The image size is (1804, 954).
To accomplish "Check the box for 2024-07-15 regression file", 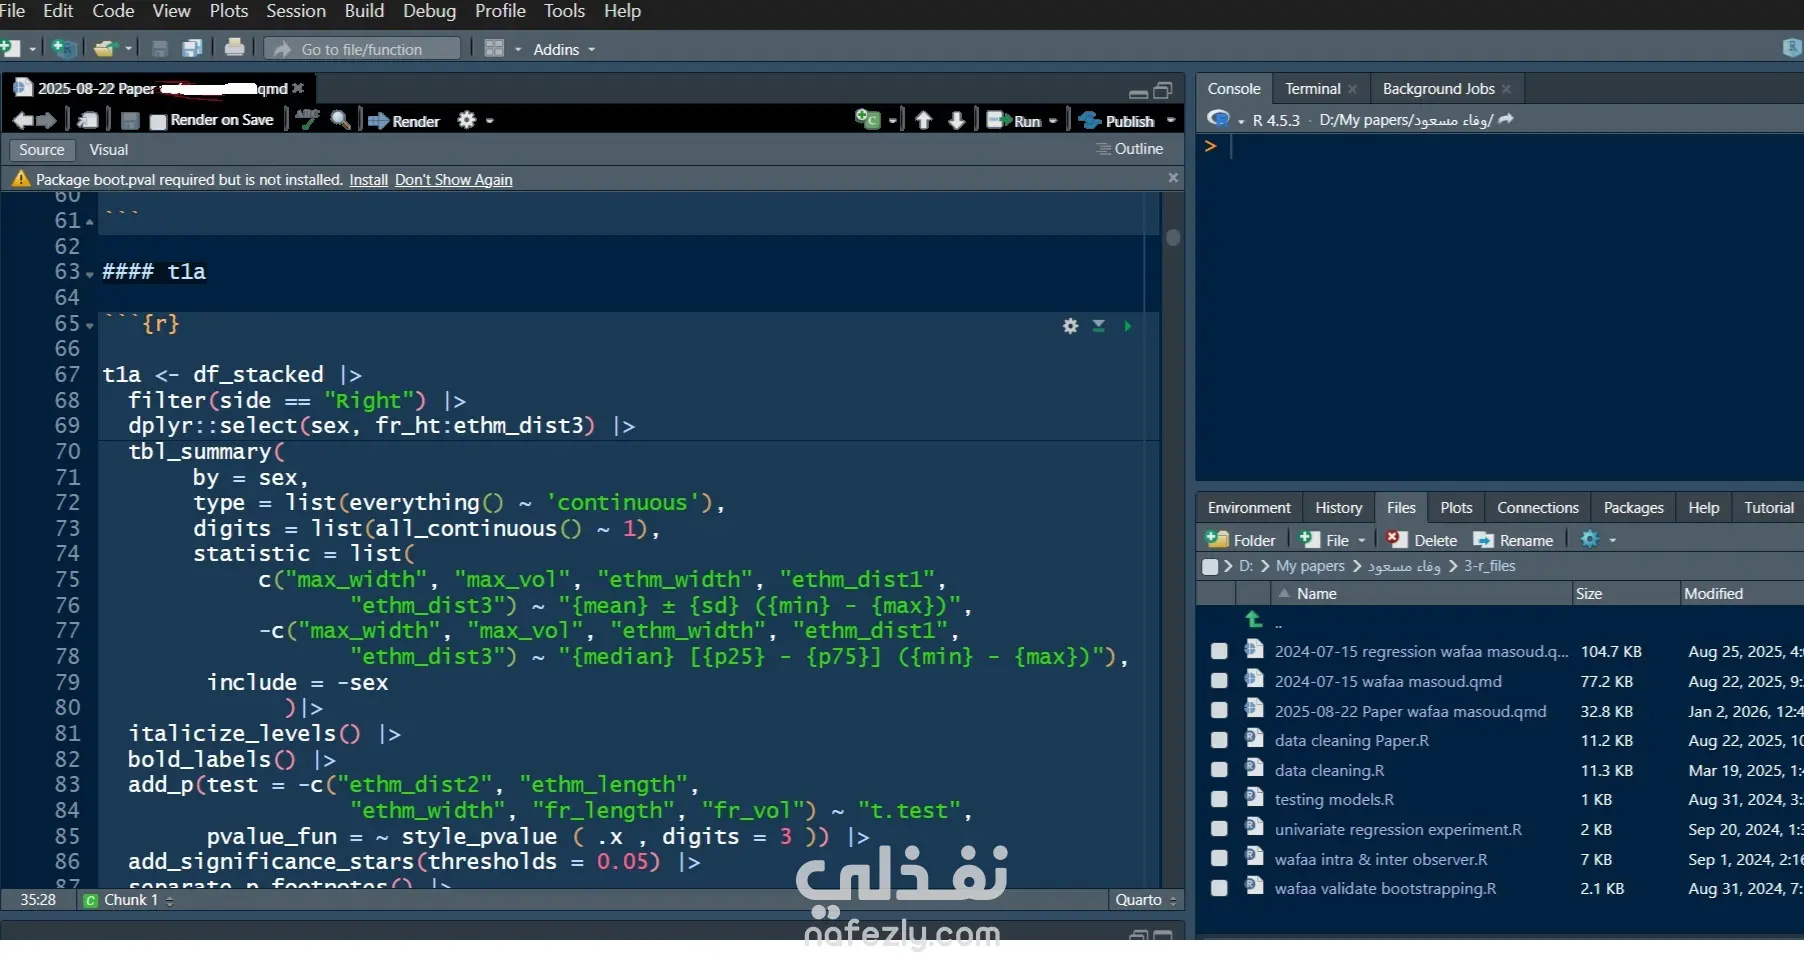I will pos(1219,651).
